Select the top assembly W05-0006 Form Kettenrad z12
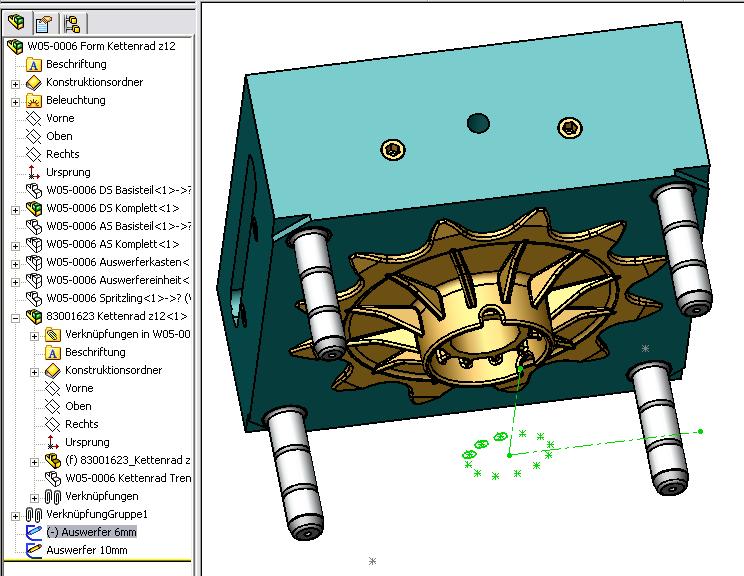 pos(101,46)
